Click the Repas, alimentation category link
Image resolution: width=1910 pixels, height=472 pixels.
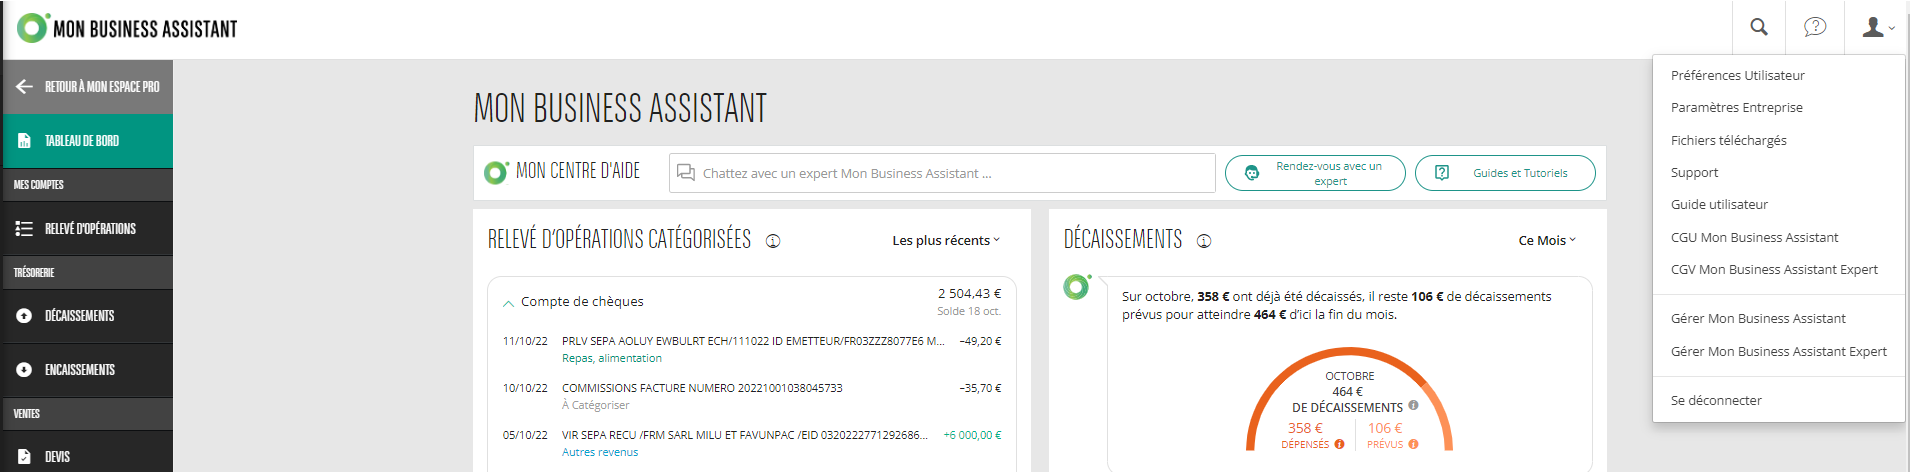click(612, 358)
